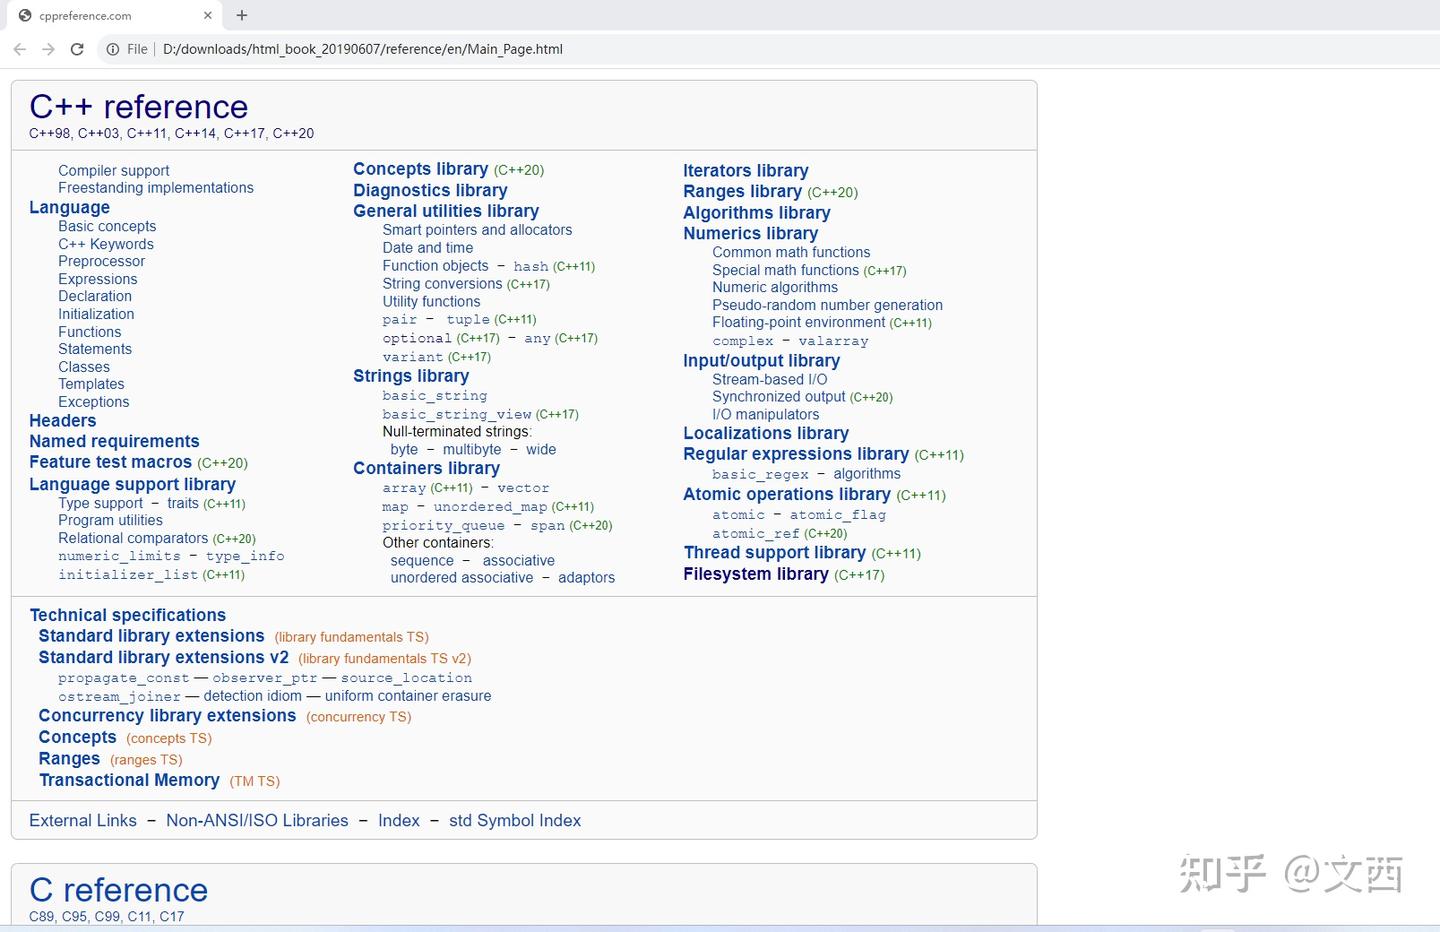Open Regular expressions library link
This screenshot has height=932, width=1440.
tap(796, 454)
